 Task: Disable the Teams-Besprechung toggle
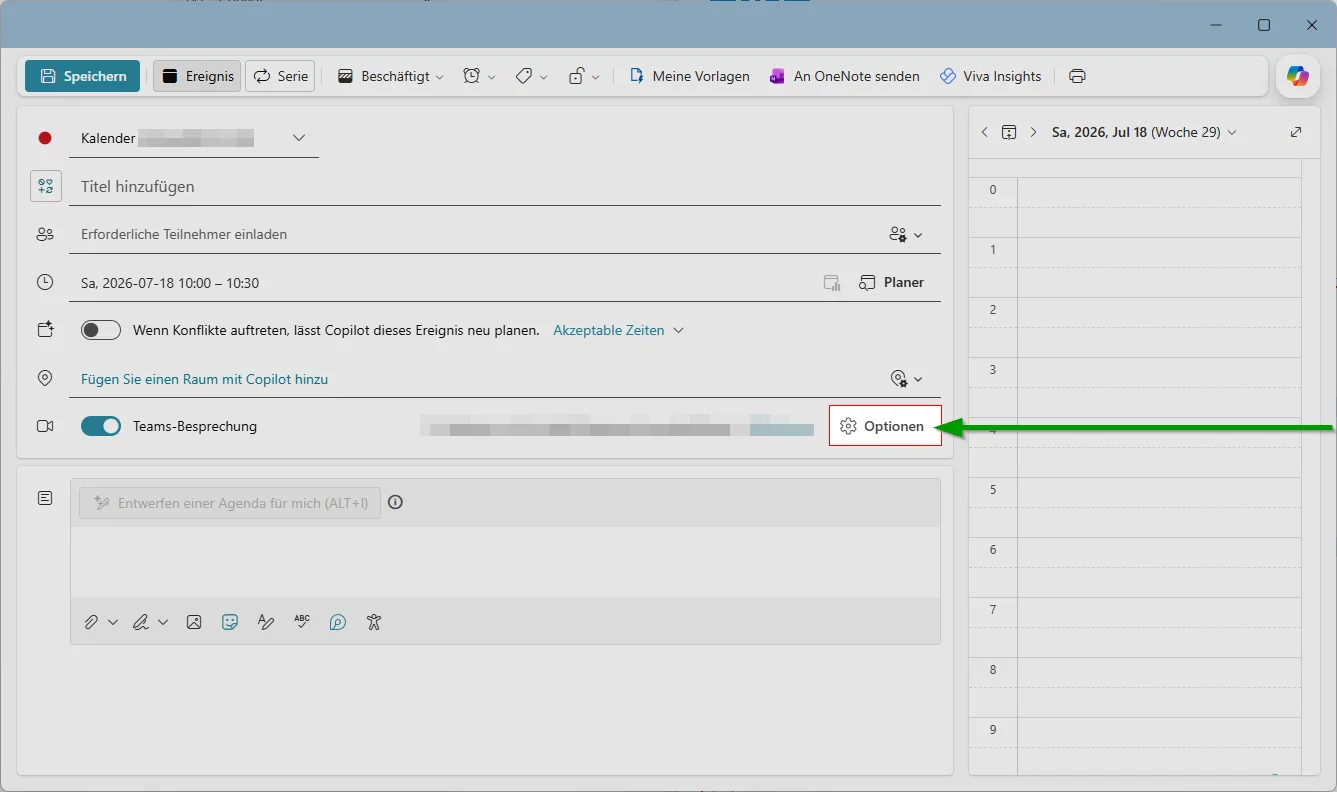(101, 426)
